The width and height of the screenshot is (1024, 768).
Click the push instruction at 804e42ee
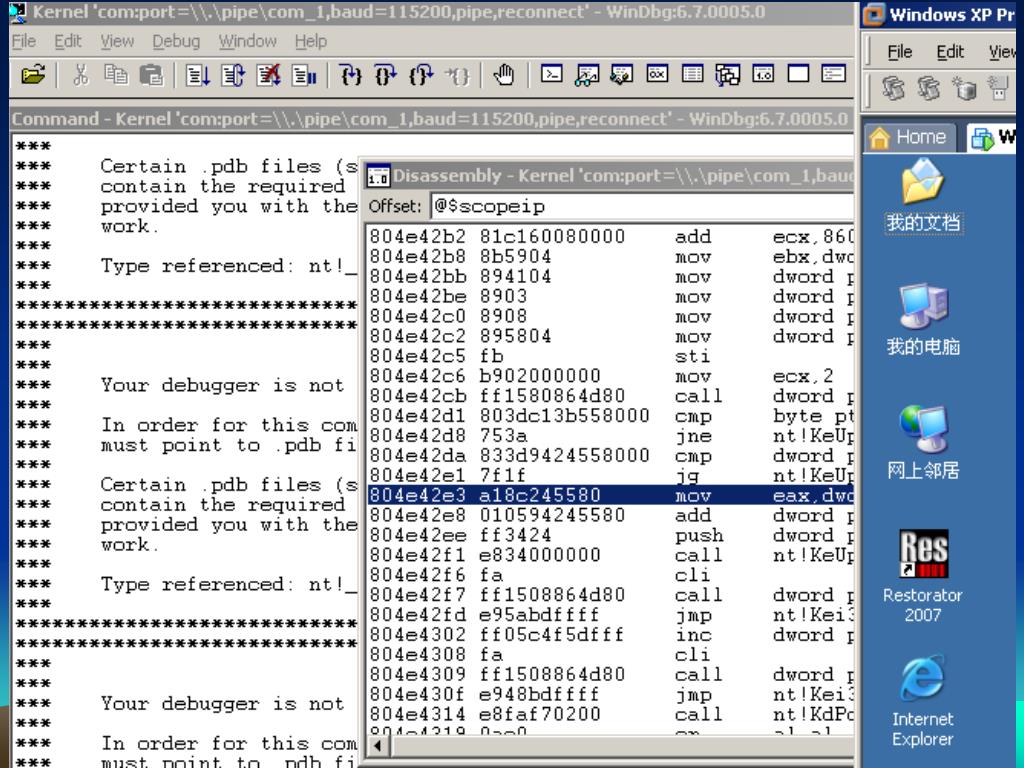tap(611, 535)
